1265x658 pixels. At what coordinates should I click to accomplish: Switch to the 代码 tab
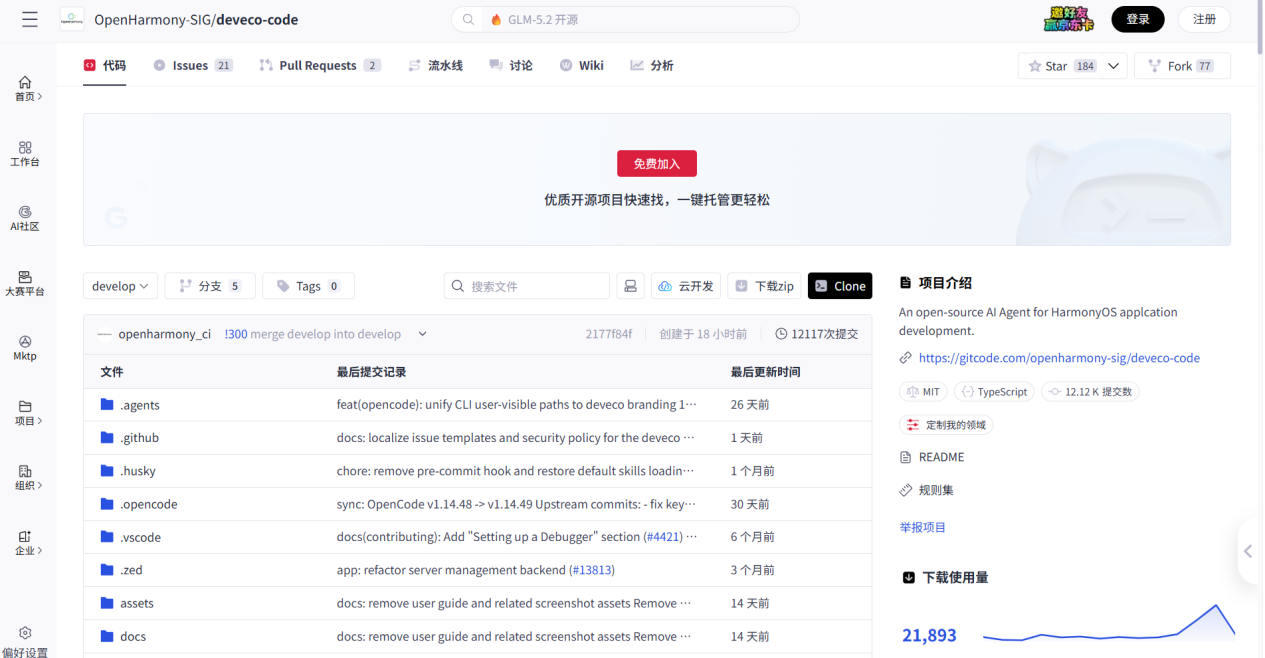pos(105,65)
